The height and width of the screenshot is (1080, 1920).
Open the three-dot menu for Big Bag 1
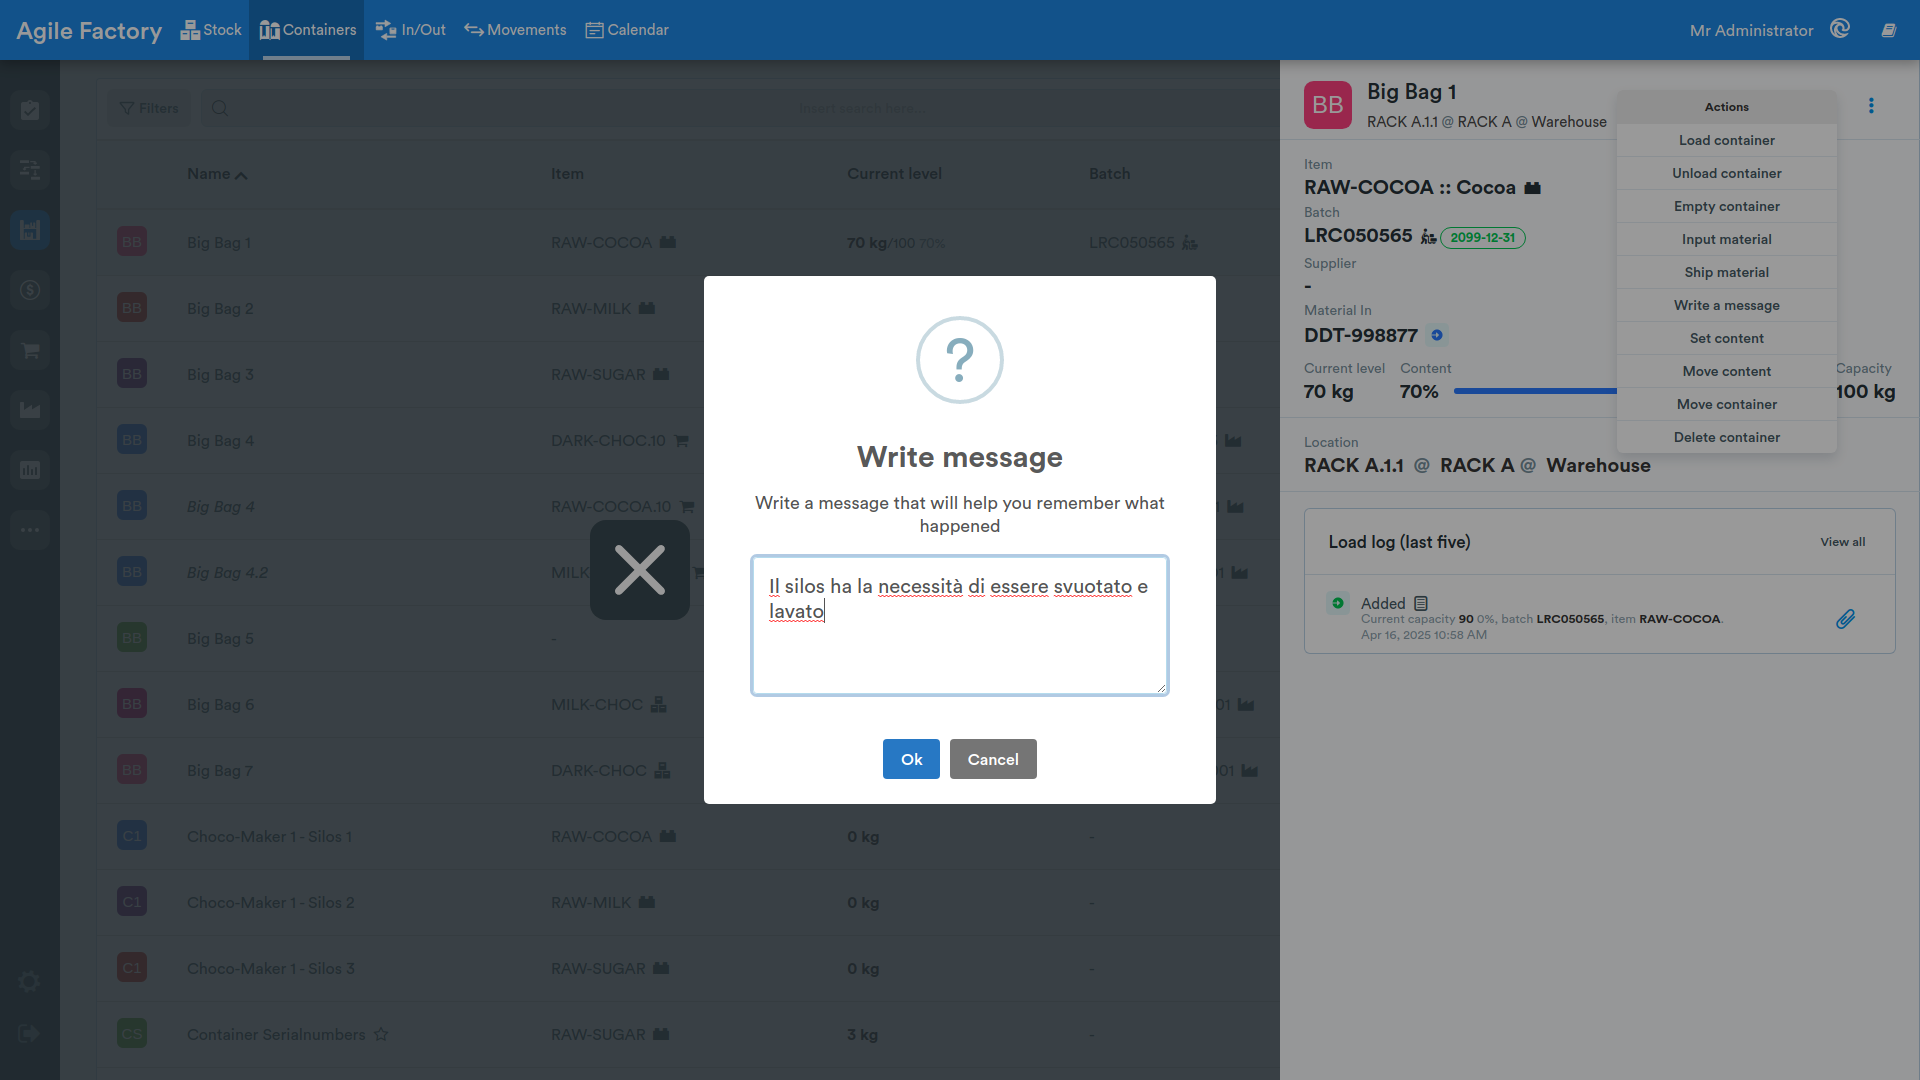(1871, 106)
